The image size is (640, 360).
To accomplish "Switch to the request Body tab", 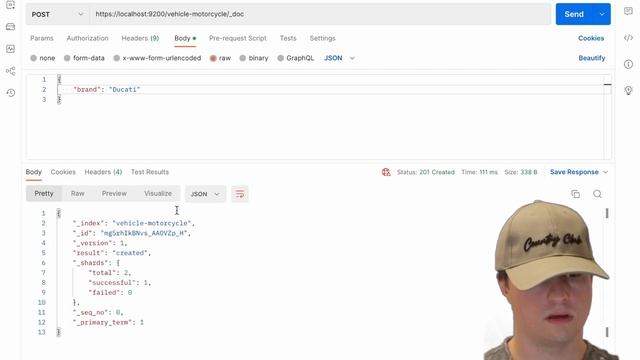I will tap(185, 38).
